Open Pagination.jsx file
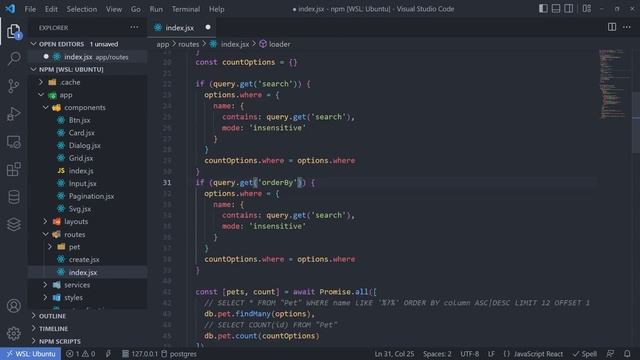Viewport: 640px width, 360px height. click(88, 196)
